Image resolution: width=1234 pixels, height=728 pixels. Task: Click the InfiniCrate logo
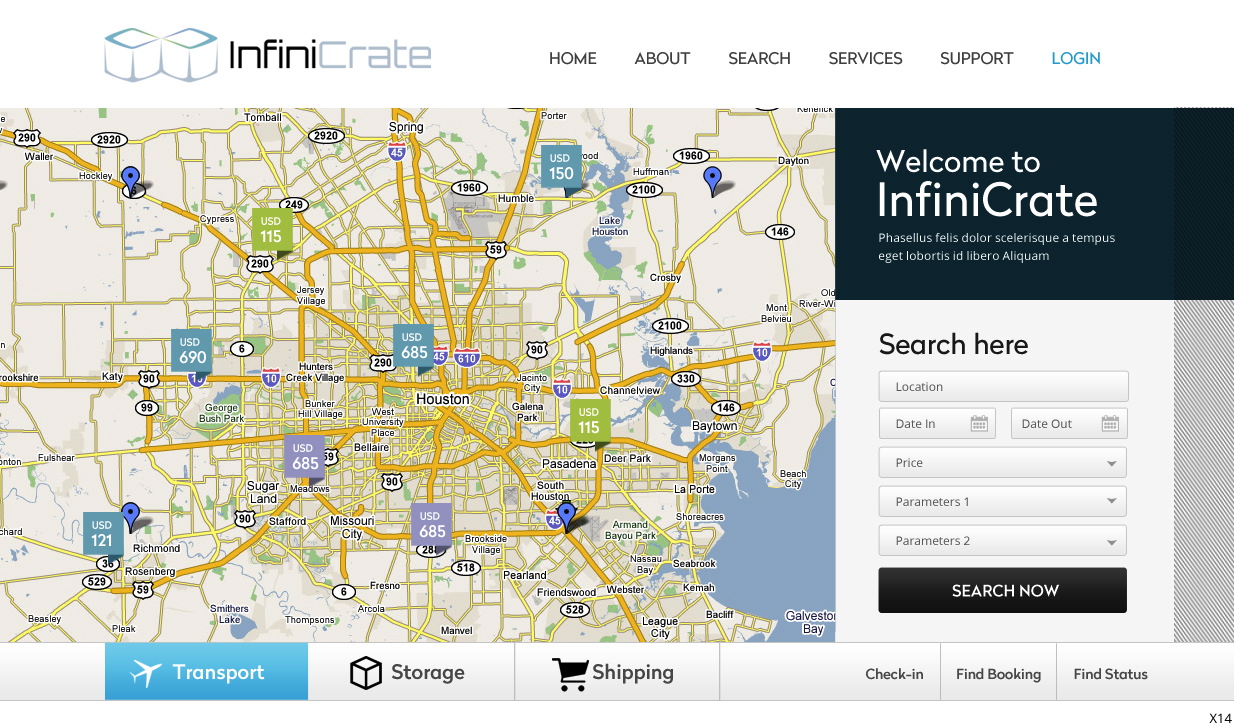coord(268,55)
